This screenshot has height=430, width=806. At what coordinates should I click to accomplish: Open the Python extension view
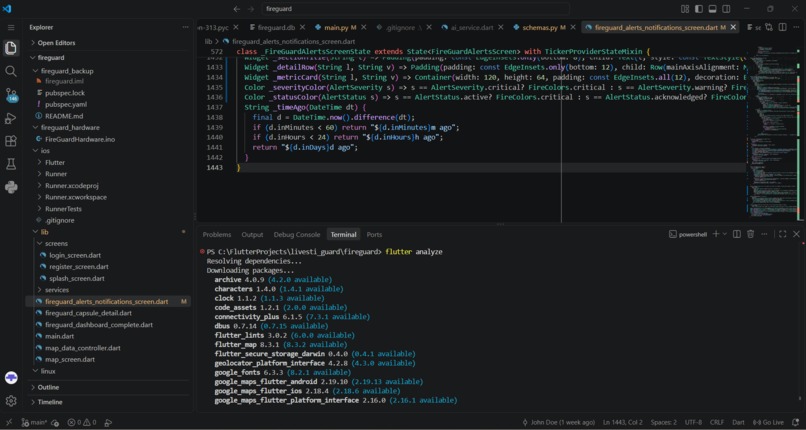(11, 187)
